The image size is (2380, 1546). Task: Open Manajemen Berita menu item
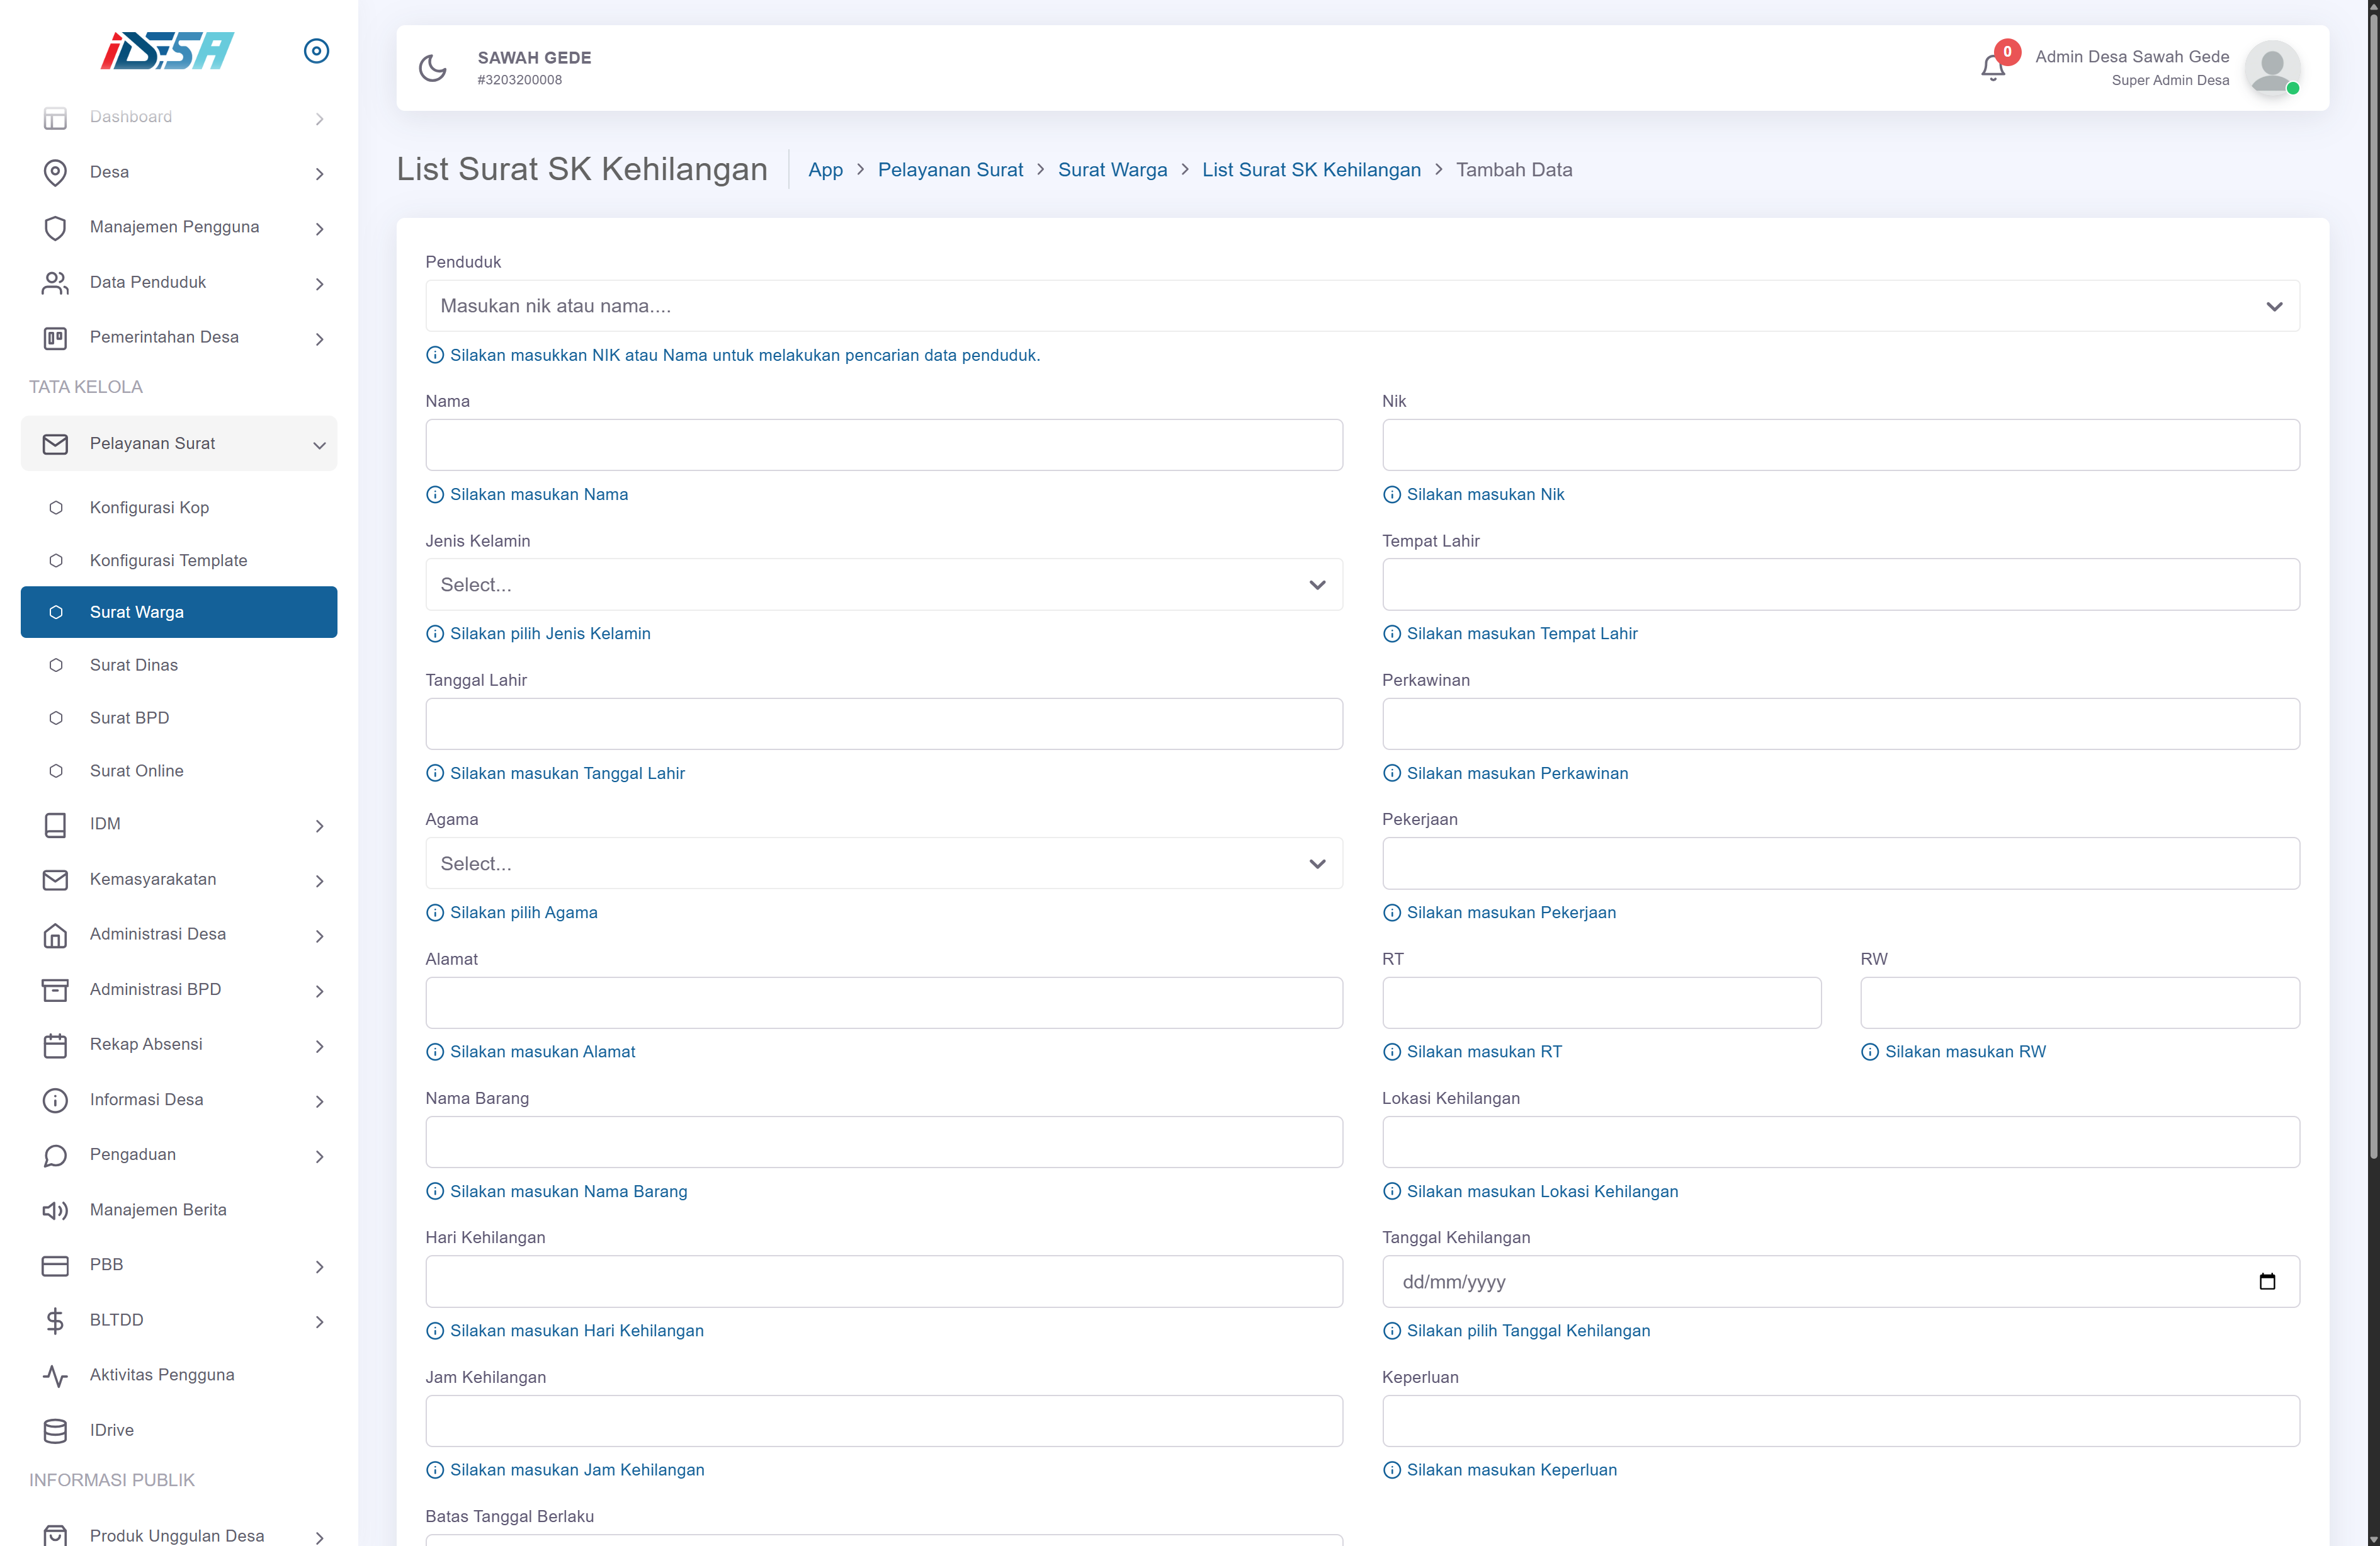157,1209
